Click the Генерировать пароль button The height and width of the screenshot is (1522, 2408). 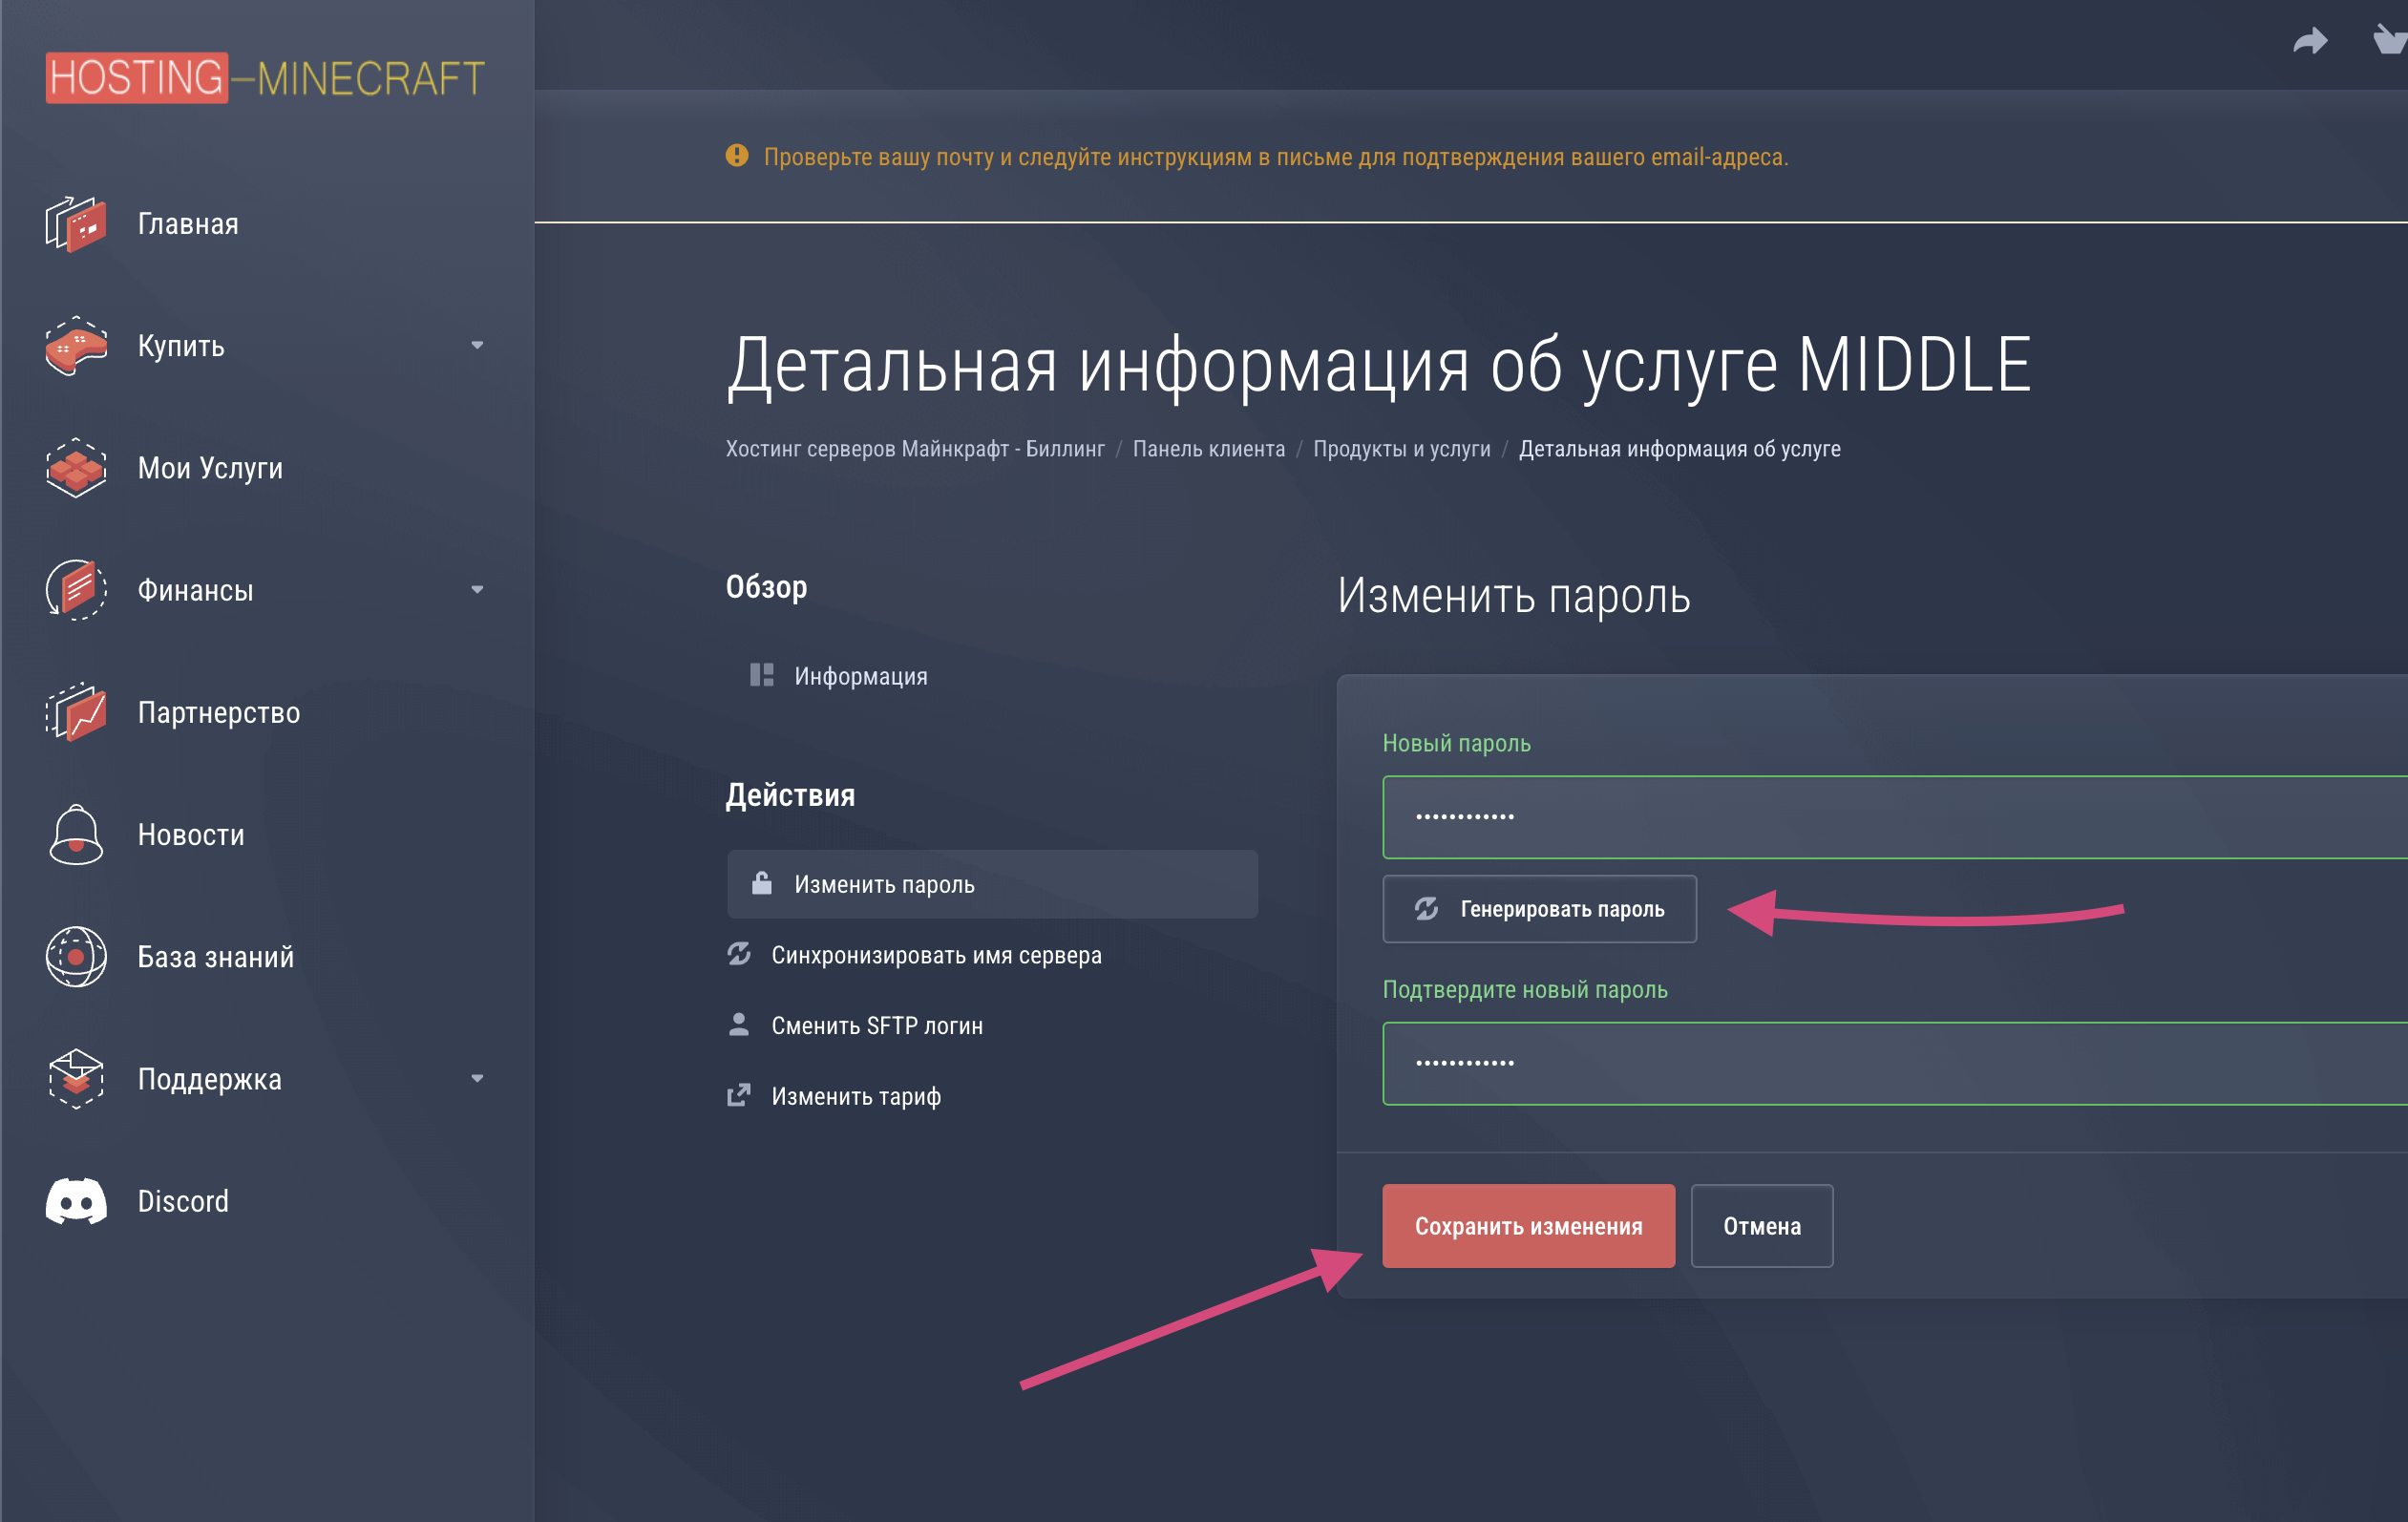tap(1540, 909)
